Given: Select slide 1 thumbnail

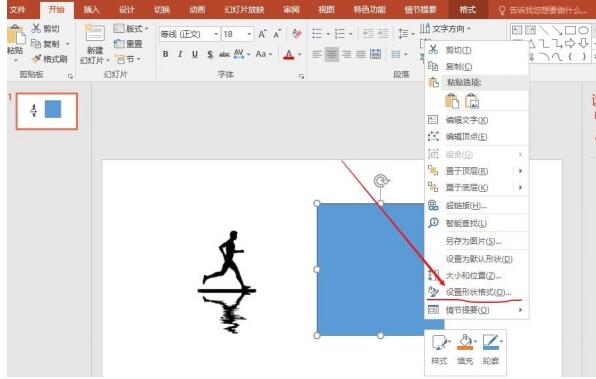Looking at the screenshot, I should coord(47,111).
